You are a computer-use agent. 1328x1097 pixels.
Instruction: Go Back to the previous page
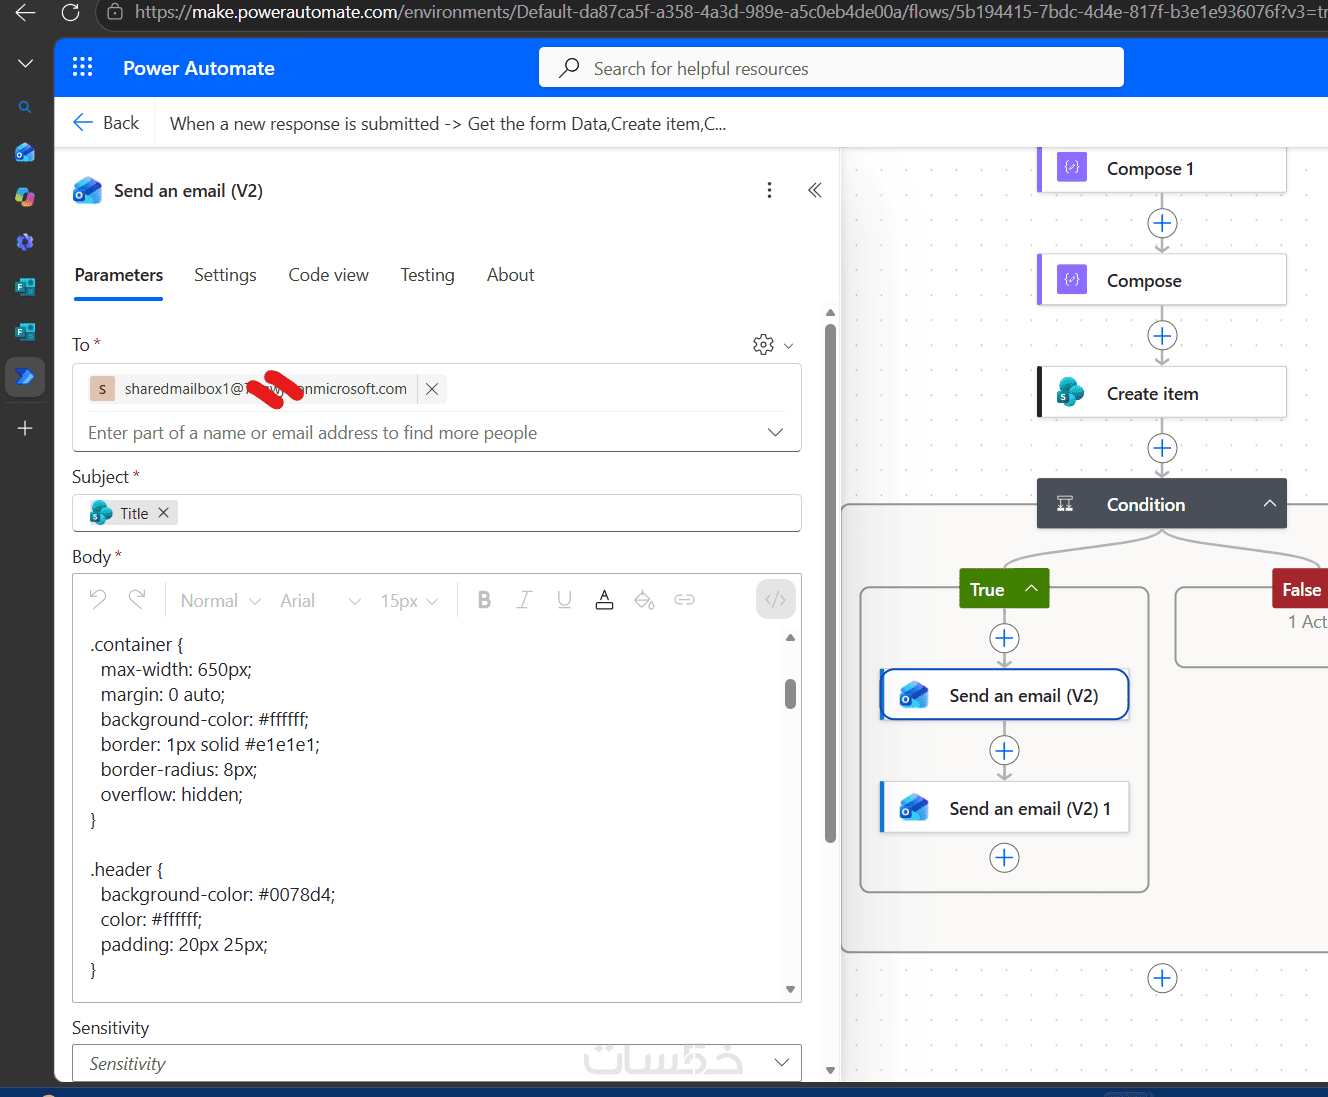pos(106,123)
